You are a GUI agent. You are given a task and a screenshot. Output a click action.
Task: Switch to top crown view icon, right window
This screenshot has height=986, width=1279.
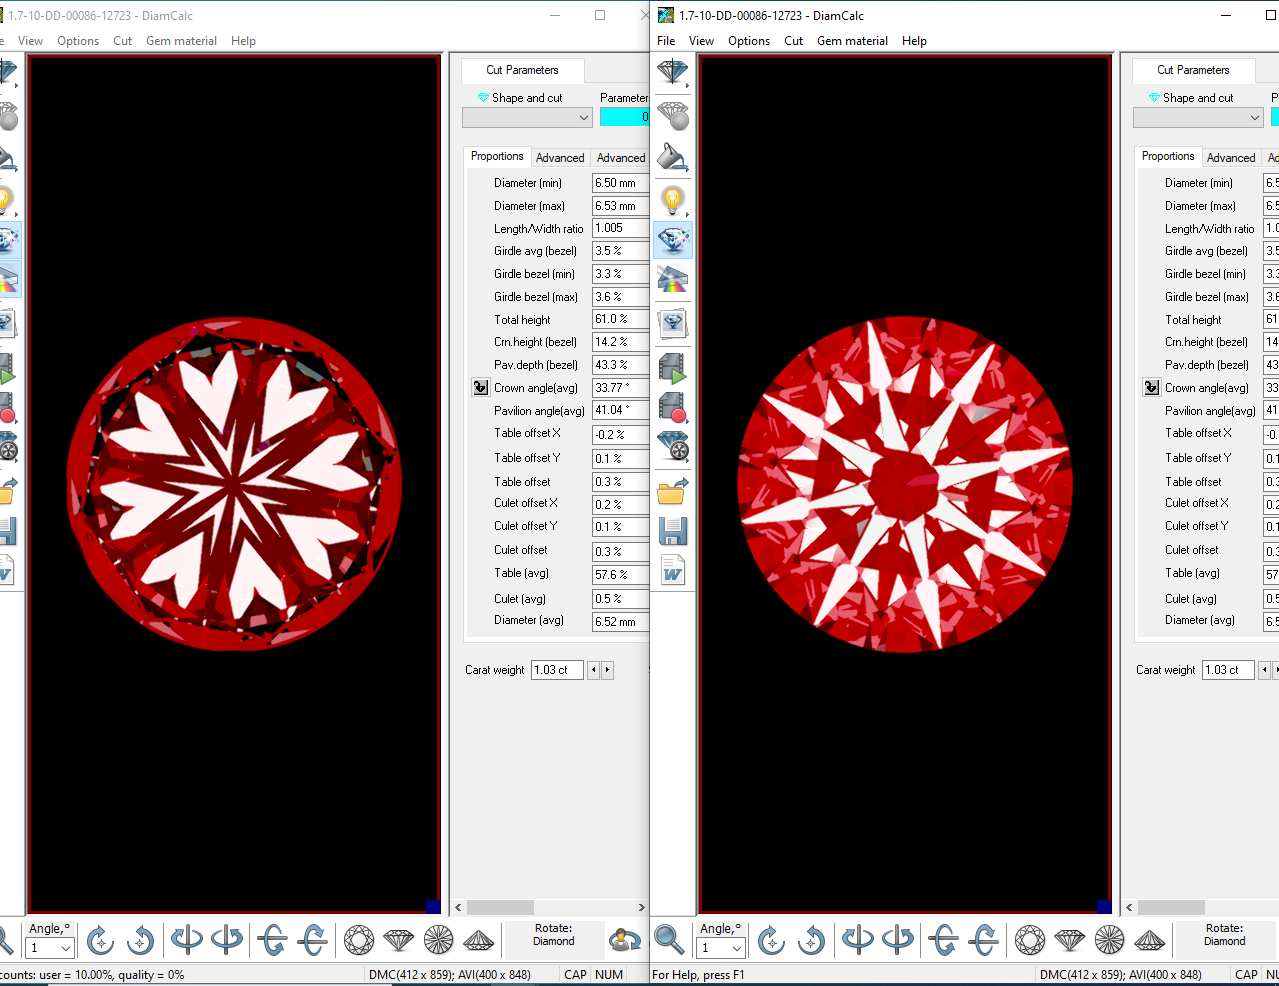tap(1030, 940)
